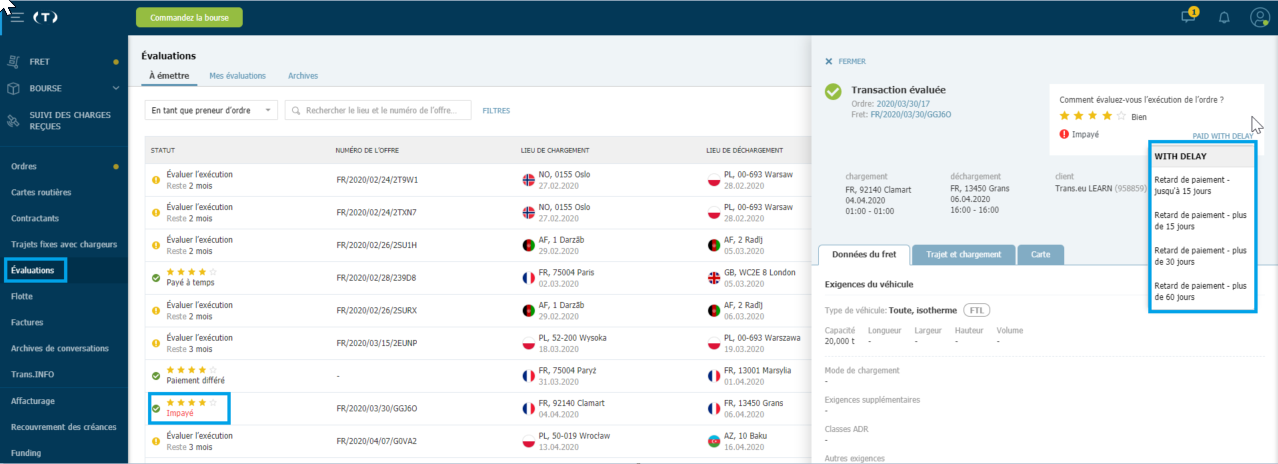Open the PAID WITH DELAY dropdown
Image resolution: width=1278 pixels, height=464 pixels.
[x=1222, y=136]
